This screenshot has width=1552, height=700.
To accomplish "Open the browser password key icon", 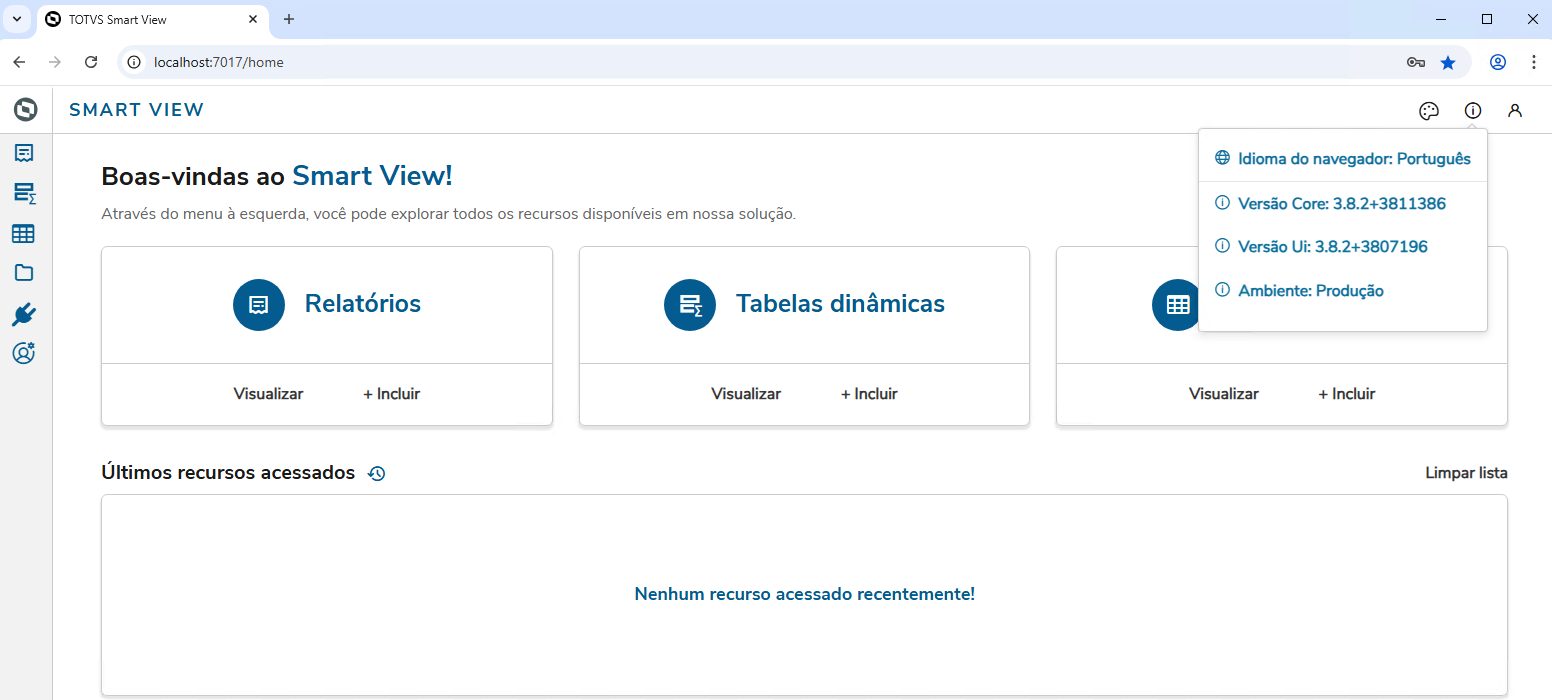I will [x=1415, y=62].
